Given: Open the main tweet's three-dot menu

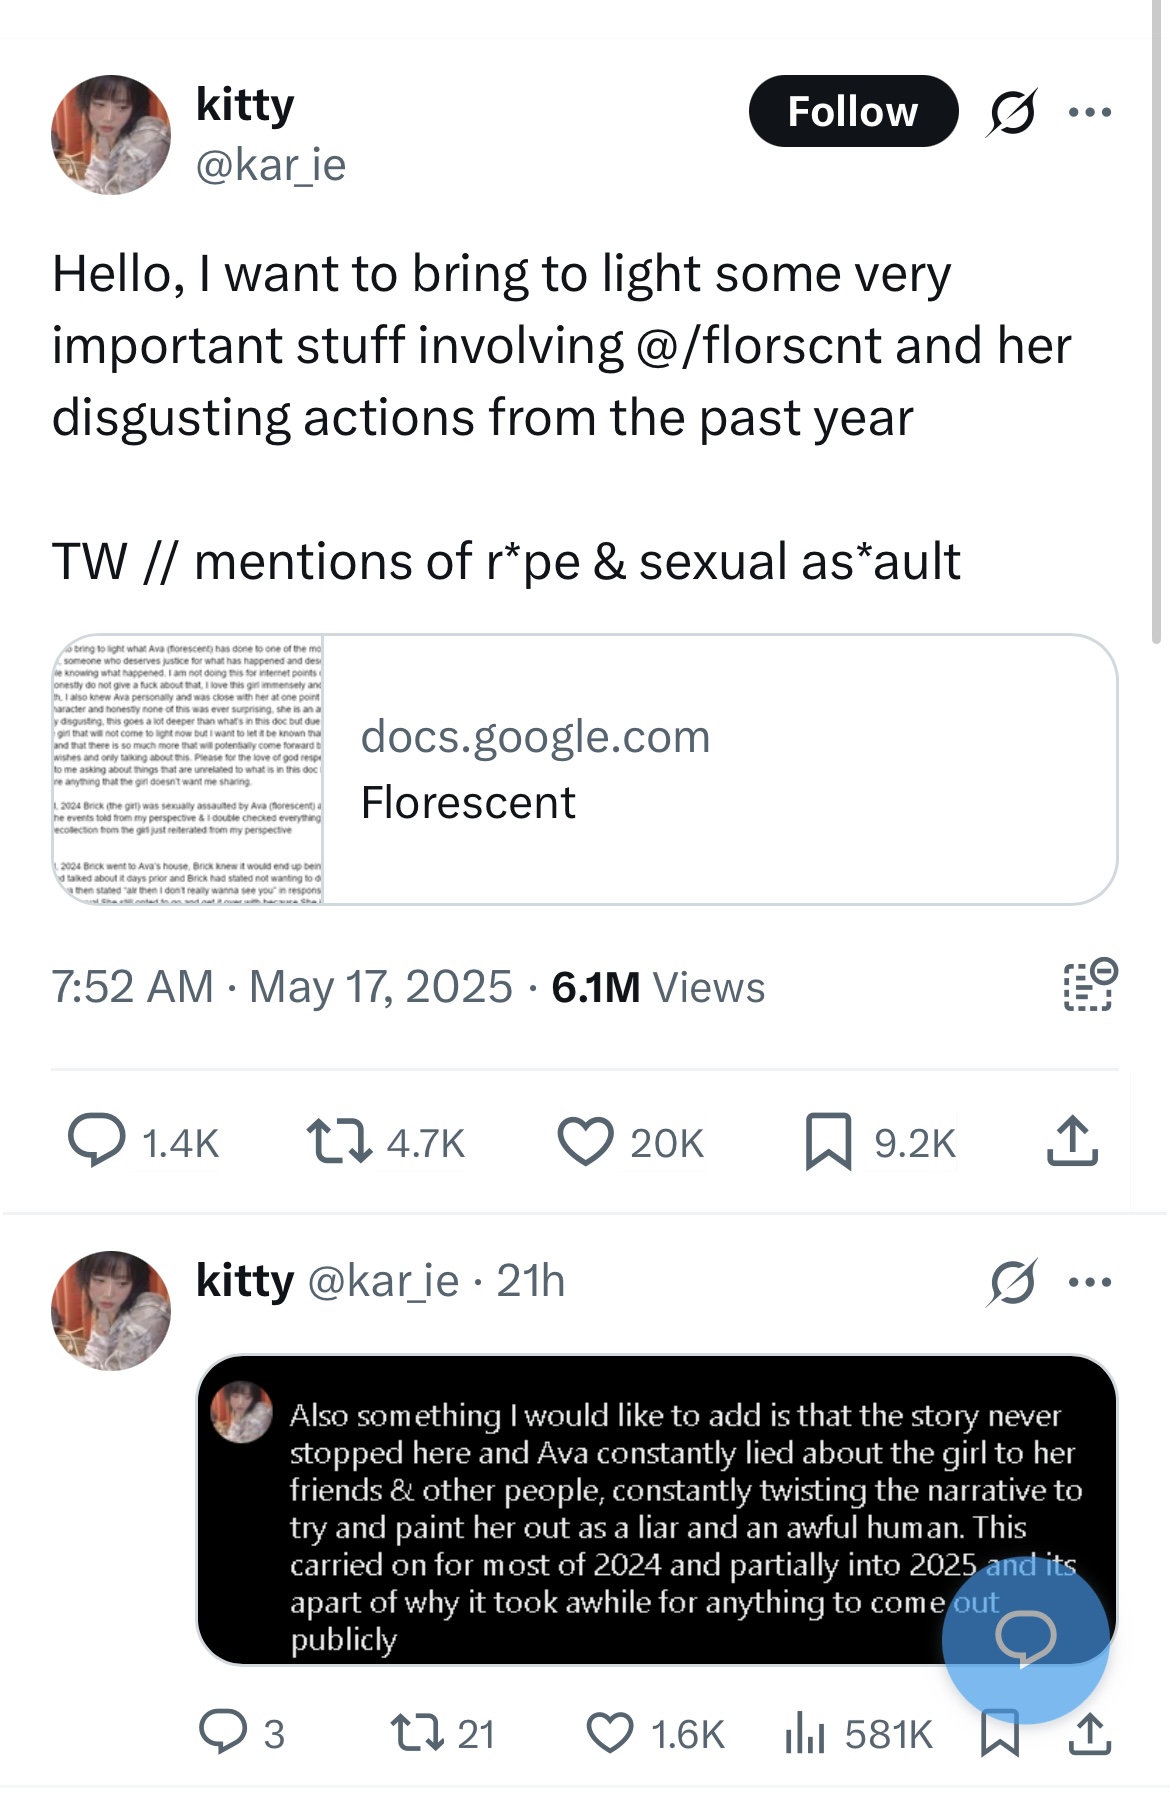Looking at the screenshot, I should [1090, 112].
